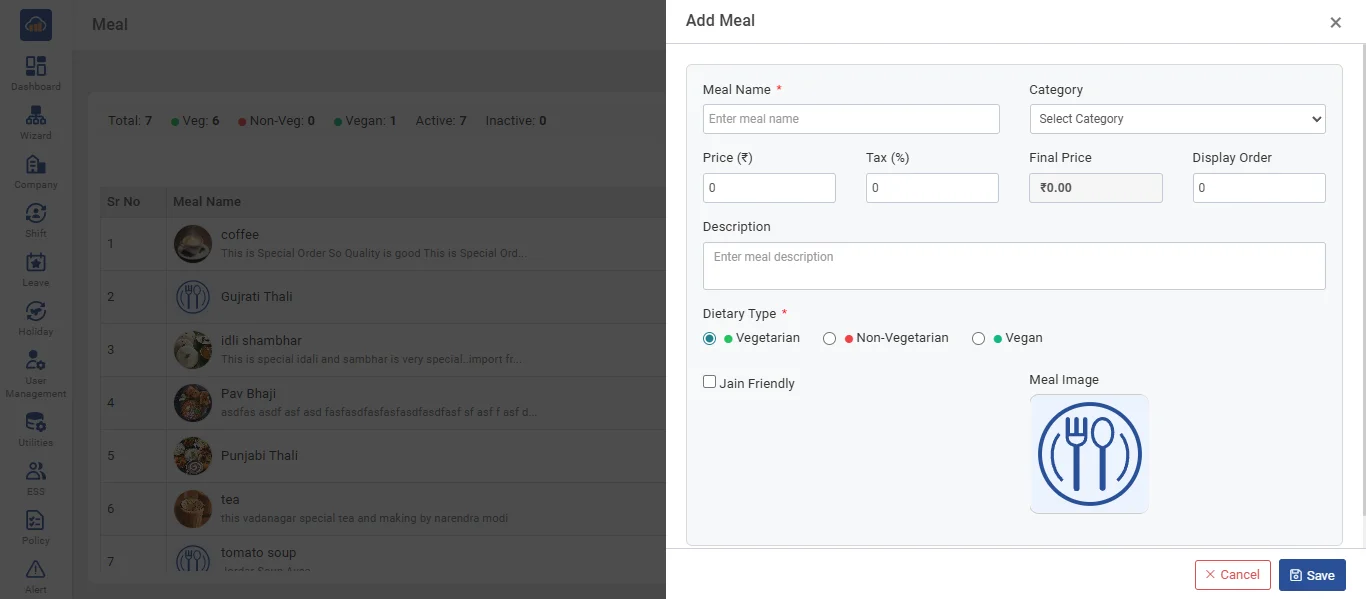The image size is (1366, 599).
Task: Click the Meal page title
Action: coord(110,24)
